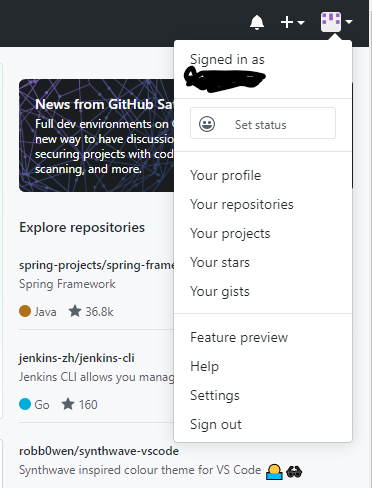Open Settings from the user menu
This screenshot has width=372, height=488.
[x=215, y=395]
